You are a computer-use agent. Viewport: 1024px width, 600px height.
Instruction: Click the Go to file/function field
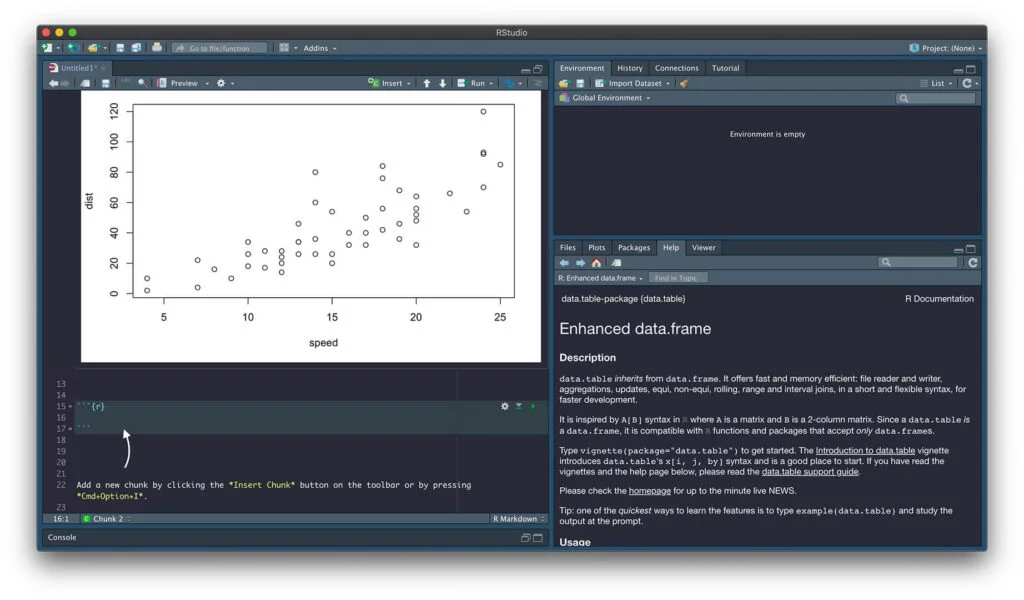(x=219, y=48)
